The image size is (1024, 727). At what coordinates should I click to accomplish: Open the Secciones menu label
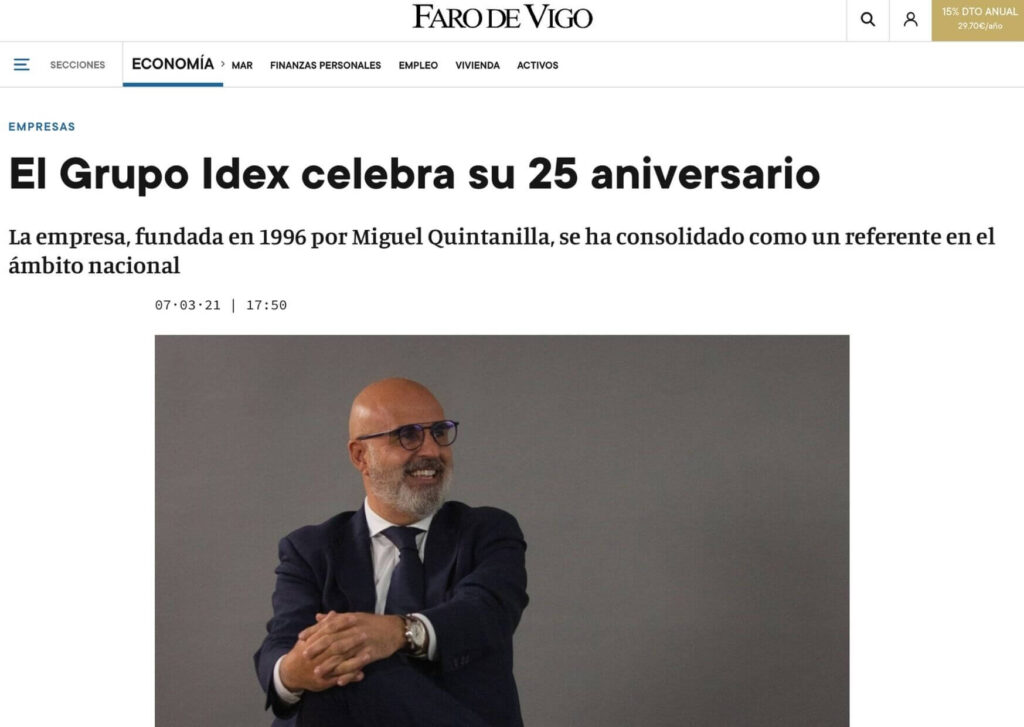pyautogui.click(x=78, y=65)
